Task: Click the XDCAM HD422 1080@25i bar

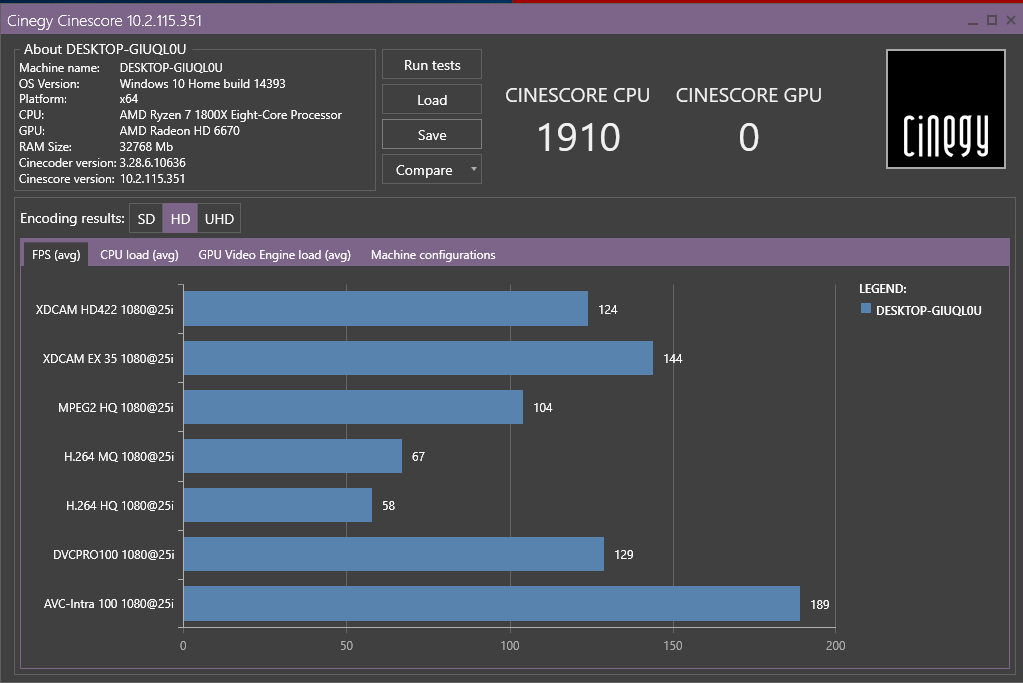Action: pos(386,309)
